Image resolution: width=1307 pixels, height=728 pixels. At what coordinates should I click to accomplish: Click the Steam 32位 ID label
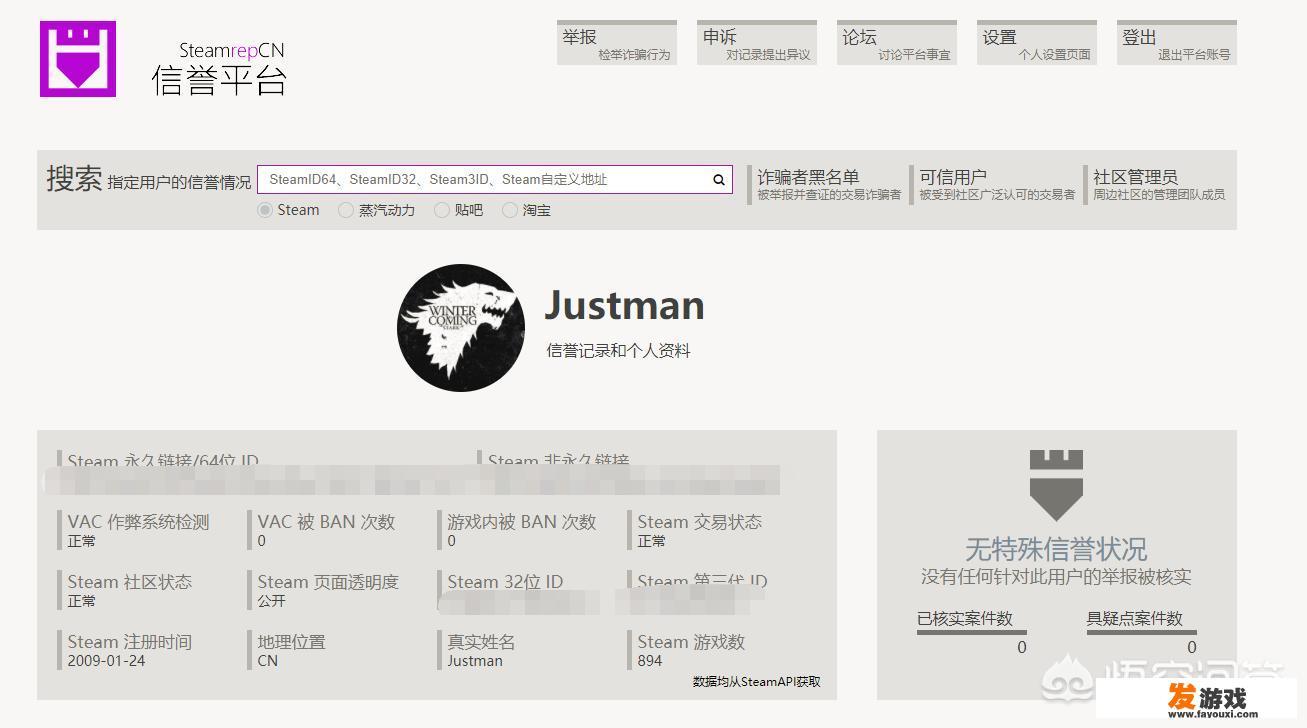tap(505, 582)
